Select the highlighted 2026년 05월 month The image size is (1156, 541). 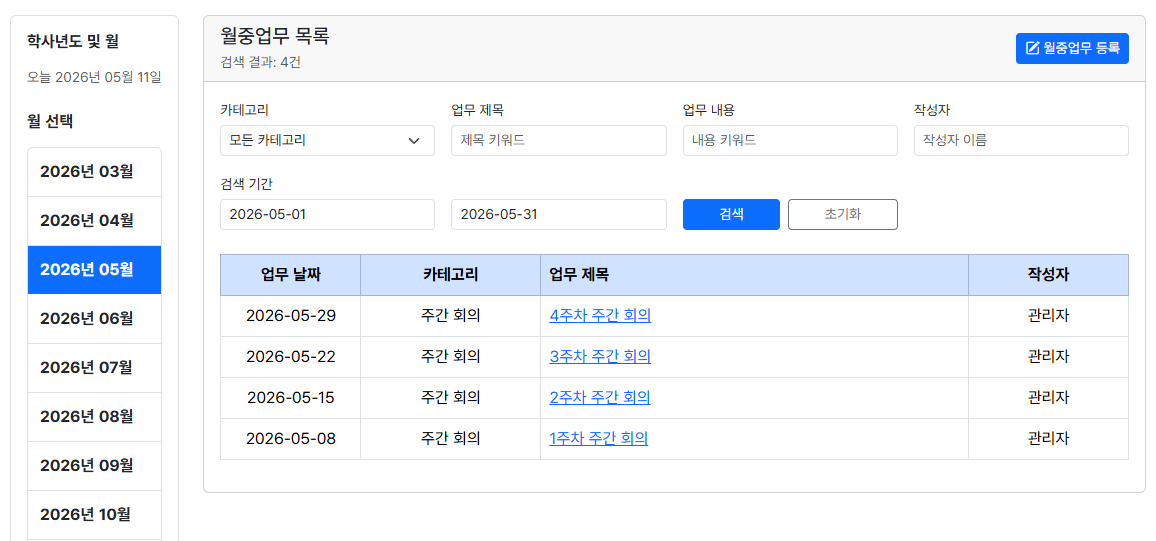94,270
